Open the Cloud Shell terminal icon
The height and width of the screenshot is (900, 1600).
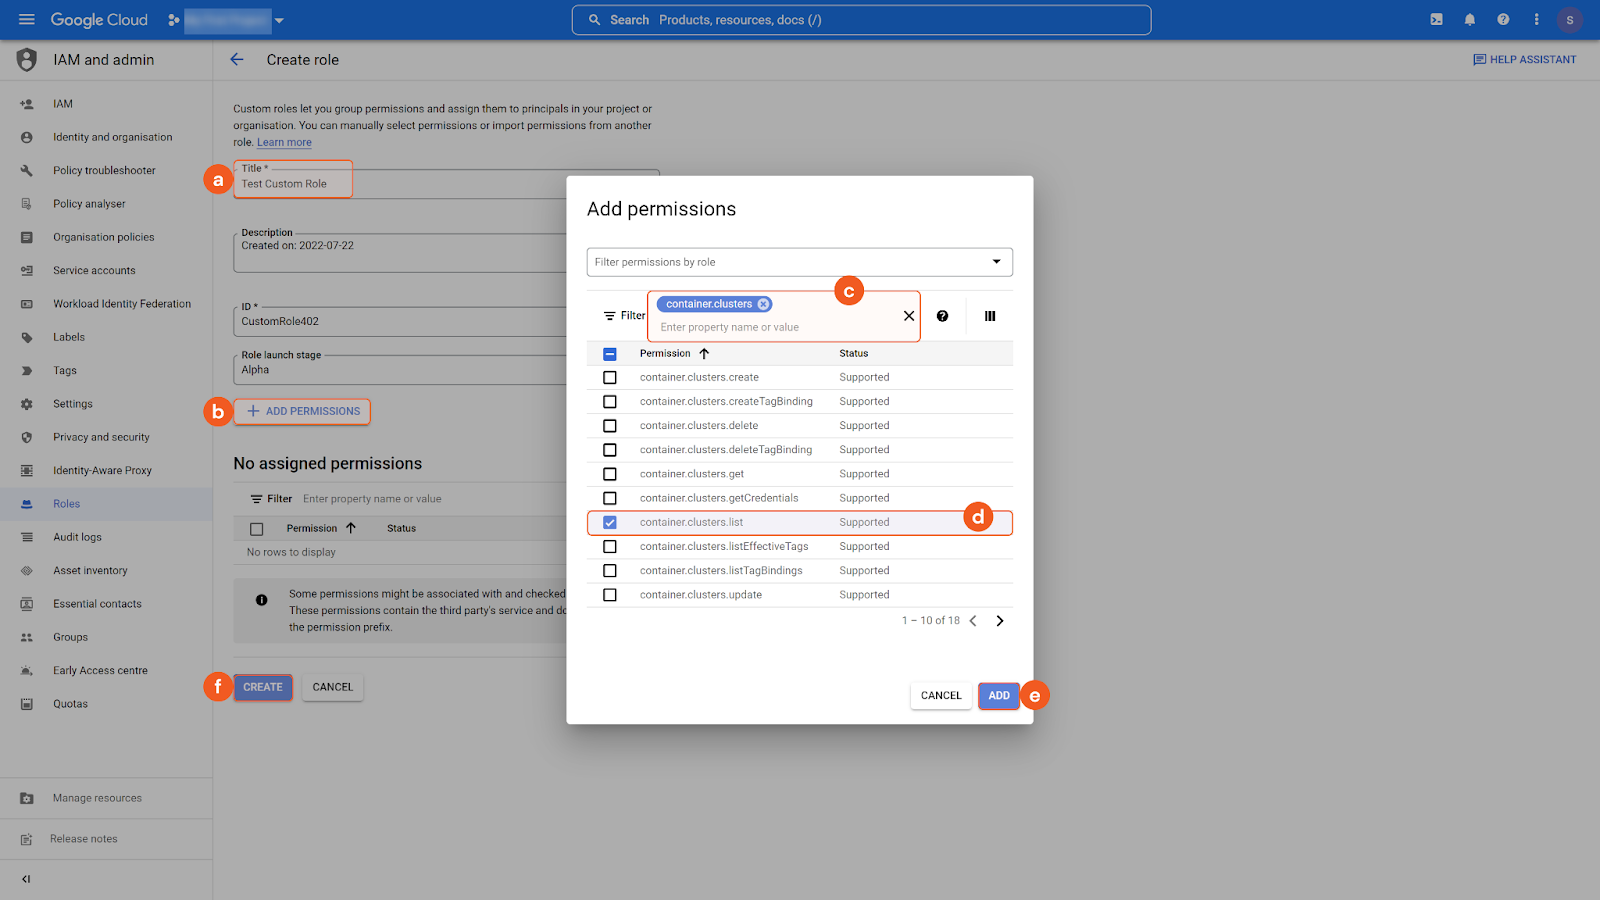[x=1436, y=19]
